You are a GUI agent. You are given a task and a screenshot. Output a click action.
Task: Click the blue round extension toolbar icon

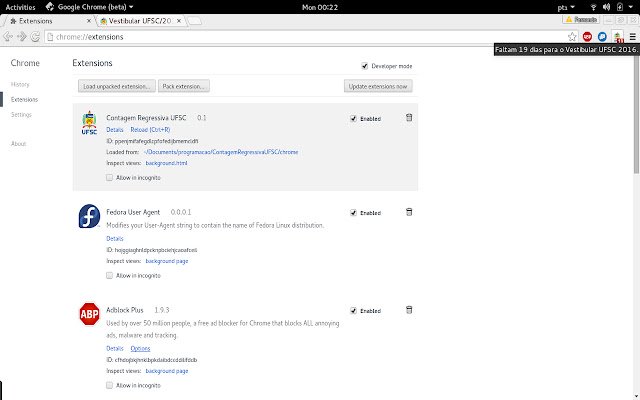click(602, 37)
